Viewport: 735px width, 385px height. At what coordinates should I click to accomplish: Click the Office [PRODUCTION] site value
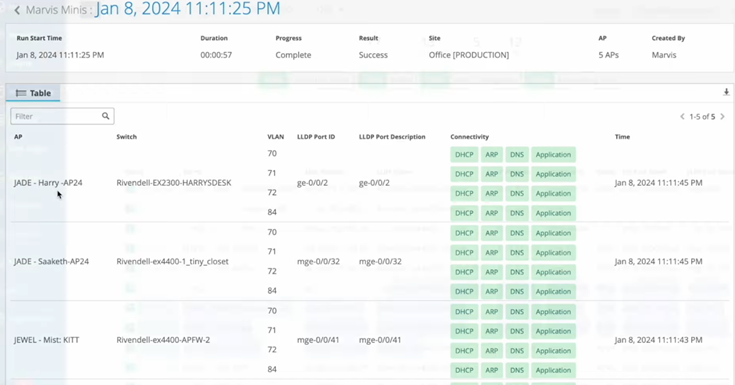point(469,55)
